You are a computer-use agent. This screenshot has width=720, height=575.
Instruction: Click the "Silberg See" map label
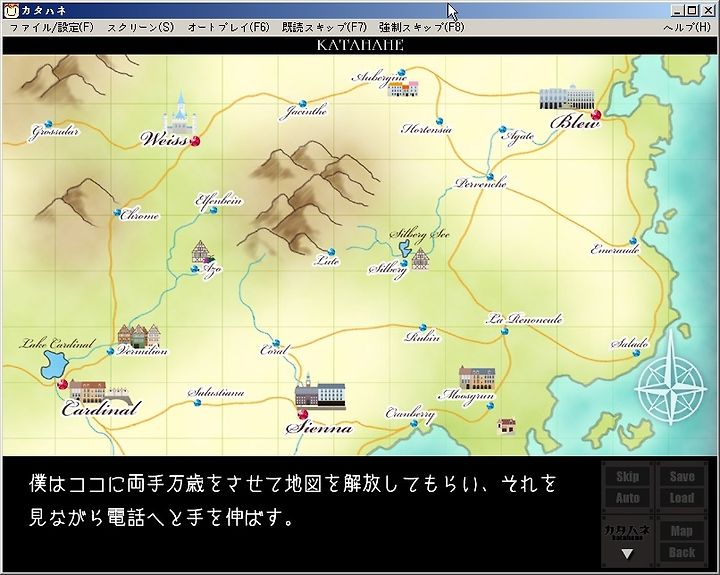(x=419, y=235)
